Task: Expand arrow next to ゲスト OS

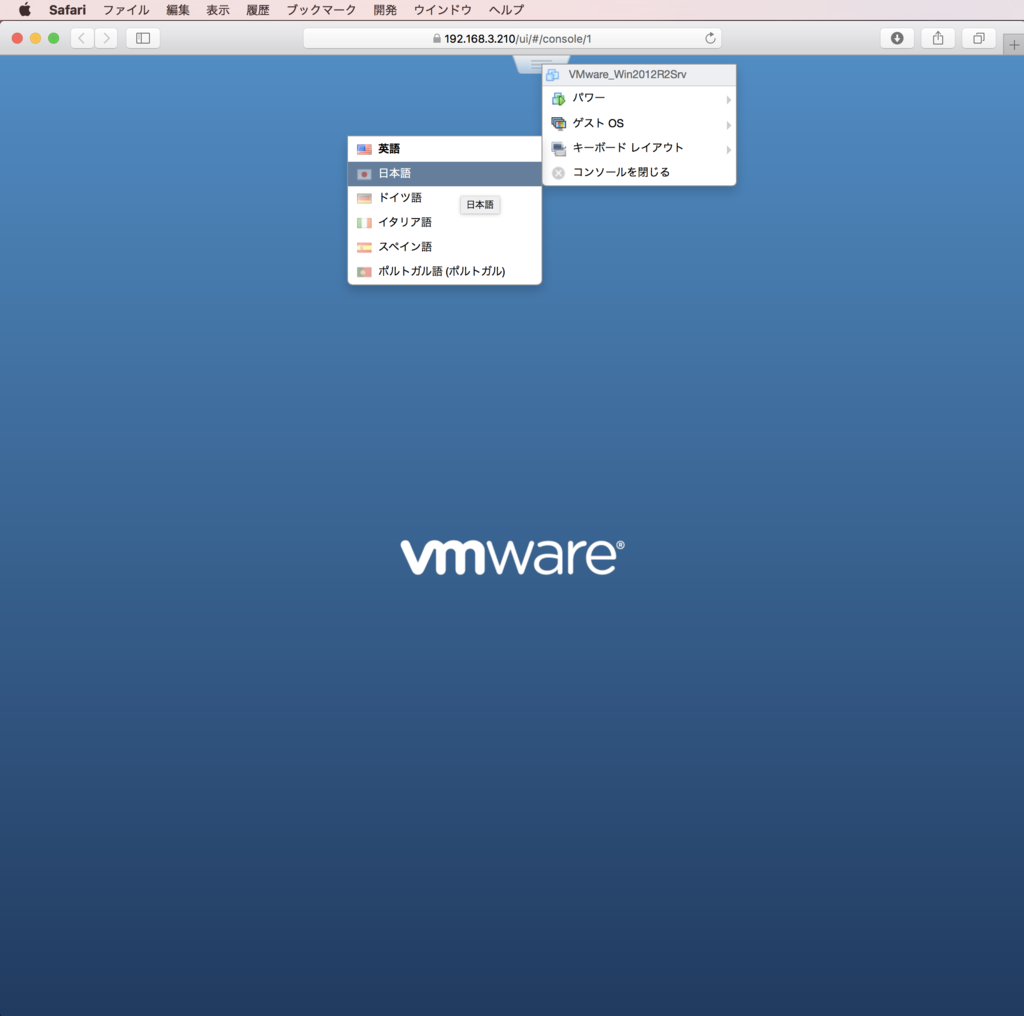Action: click(x=728, y=125)
